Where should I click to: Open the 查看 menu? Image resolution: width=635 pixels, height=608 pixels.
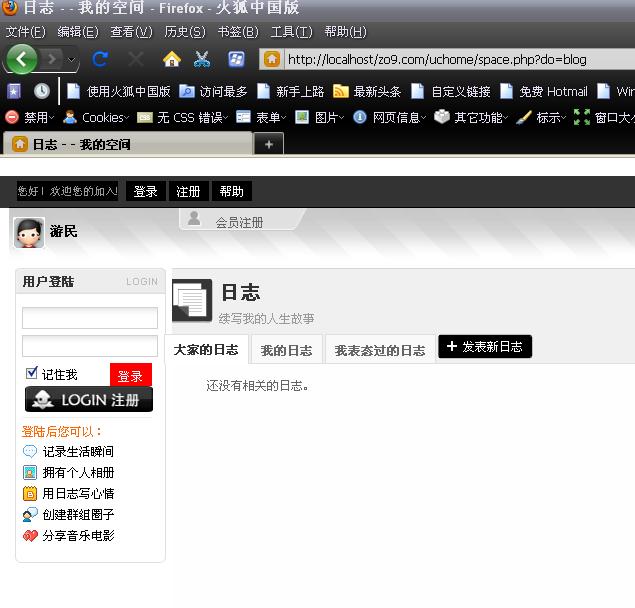pos(131,32)
